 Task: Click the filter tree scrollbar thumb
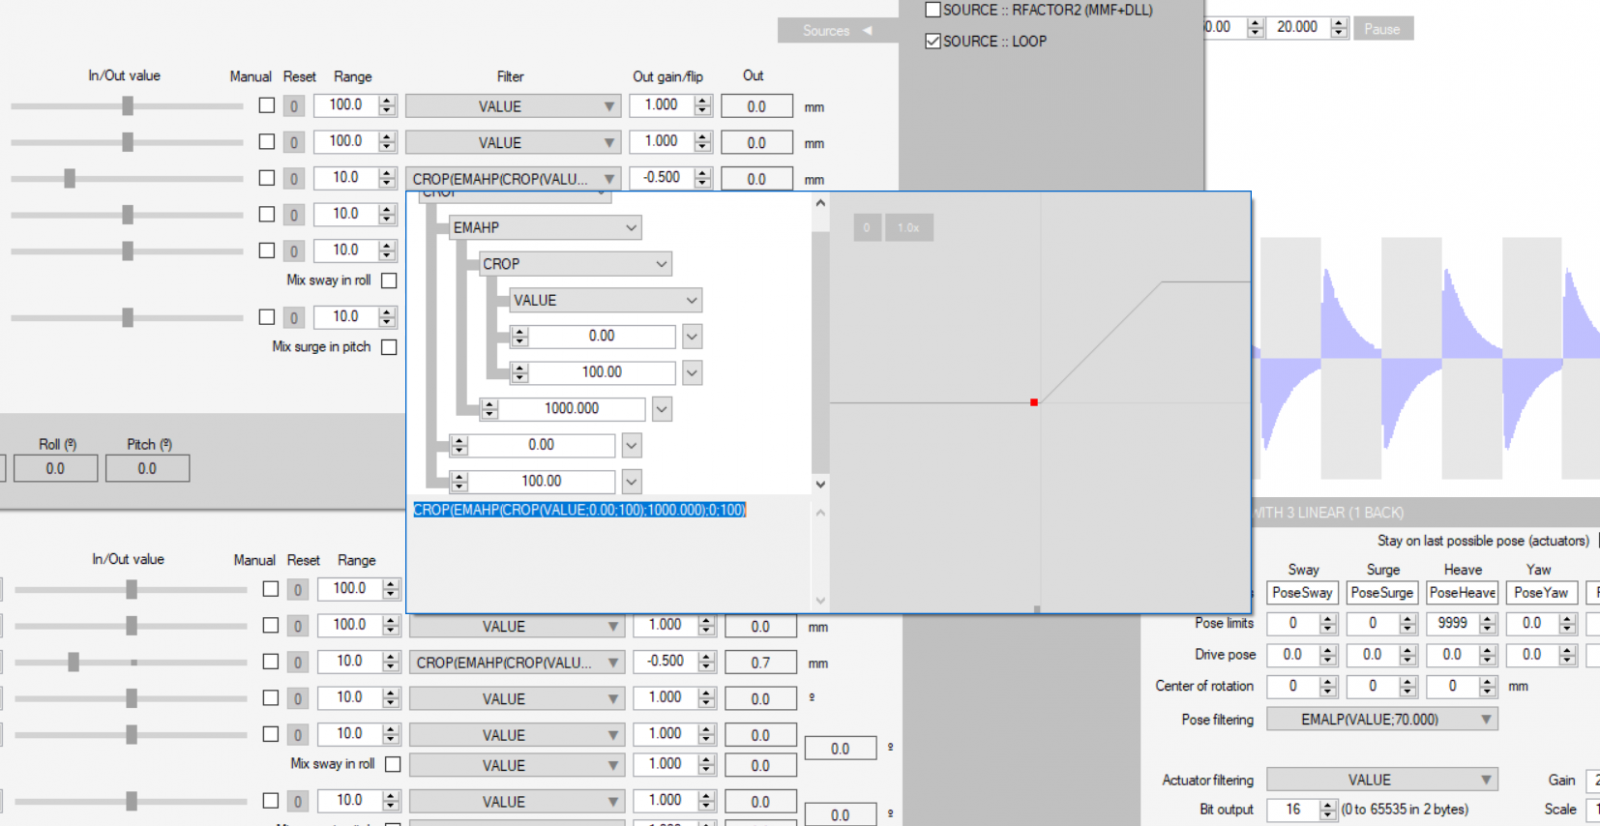point(821,352)
